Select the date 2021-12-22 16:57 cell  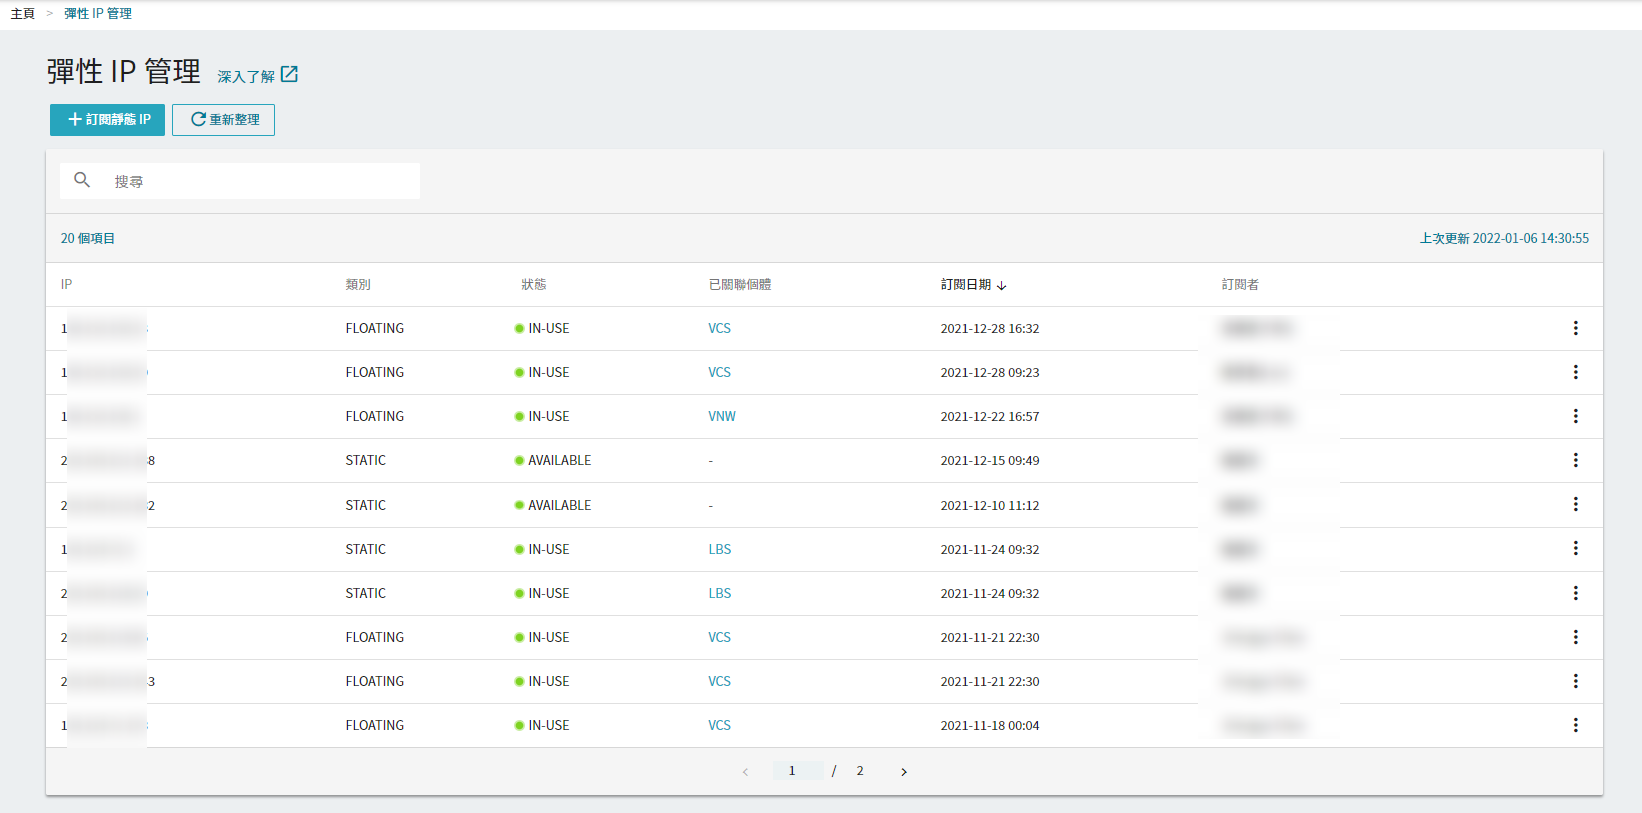coord(990,417)
